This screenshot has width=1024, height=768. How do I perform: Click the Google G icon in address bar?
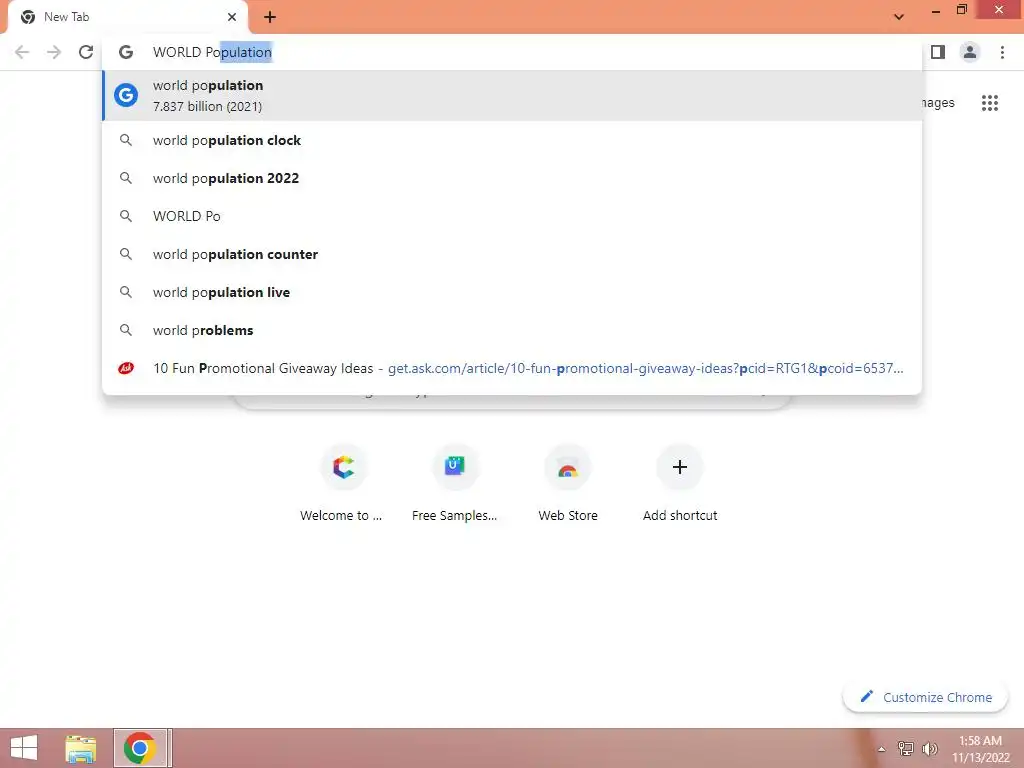tap(125, 52)
